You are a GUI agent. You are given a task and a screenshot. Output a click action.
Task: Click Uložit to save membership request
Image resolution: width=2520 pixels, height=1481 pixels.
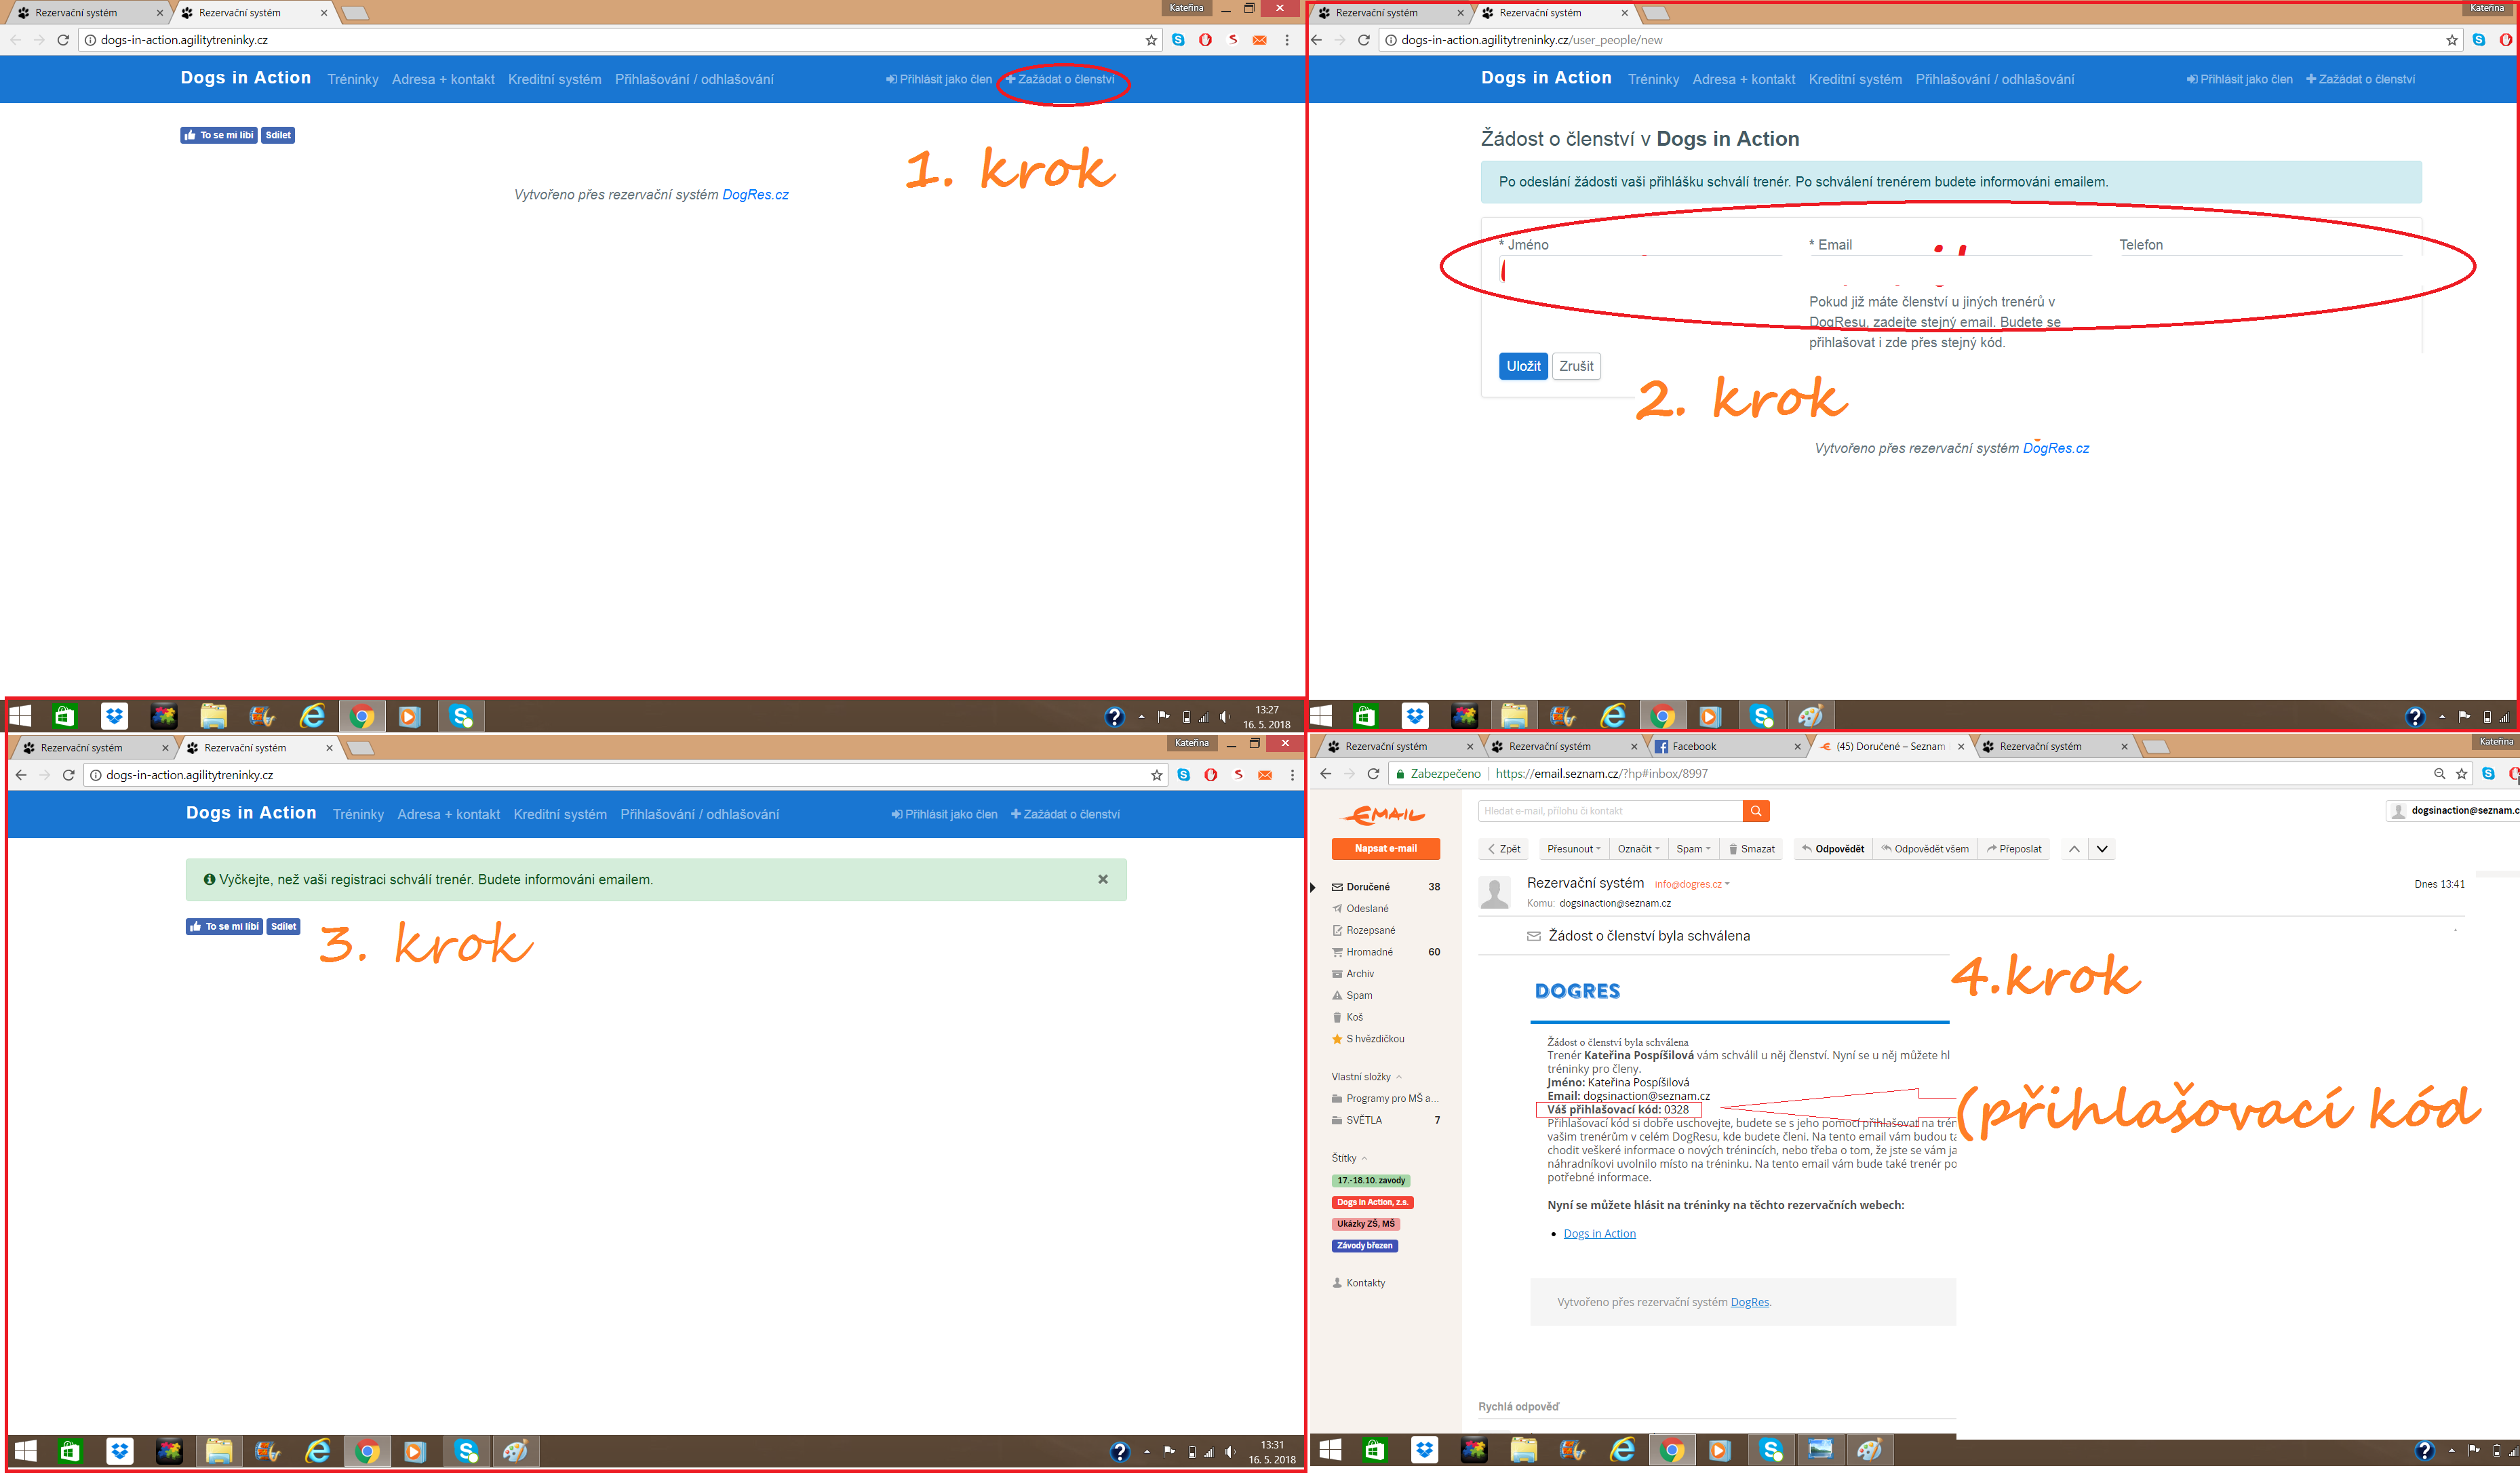[1523, 366]
